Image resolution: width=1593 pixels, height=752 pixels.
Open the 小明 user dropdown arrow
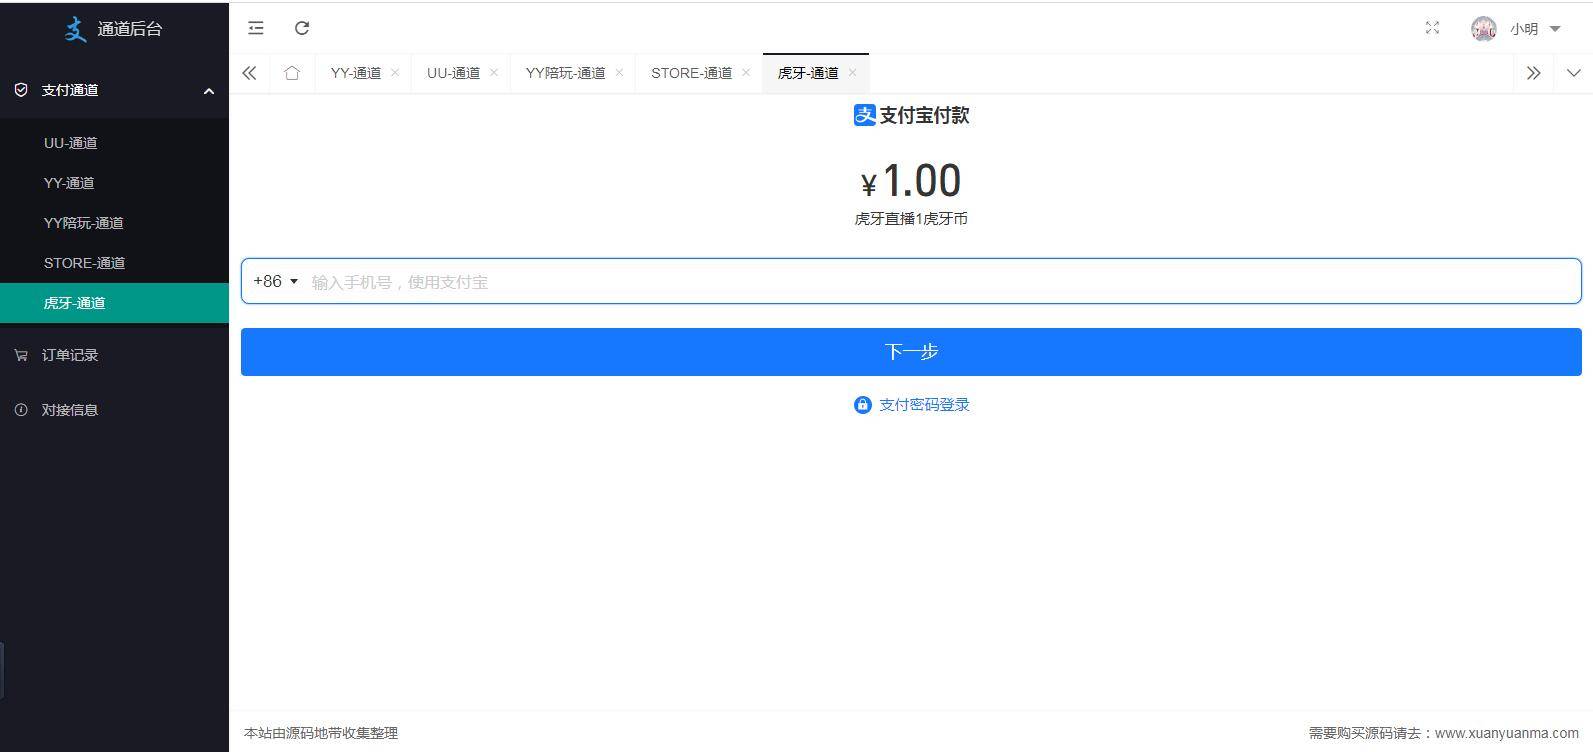(1555, 29)
